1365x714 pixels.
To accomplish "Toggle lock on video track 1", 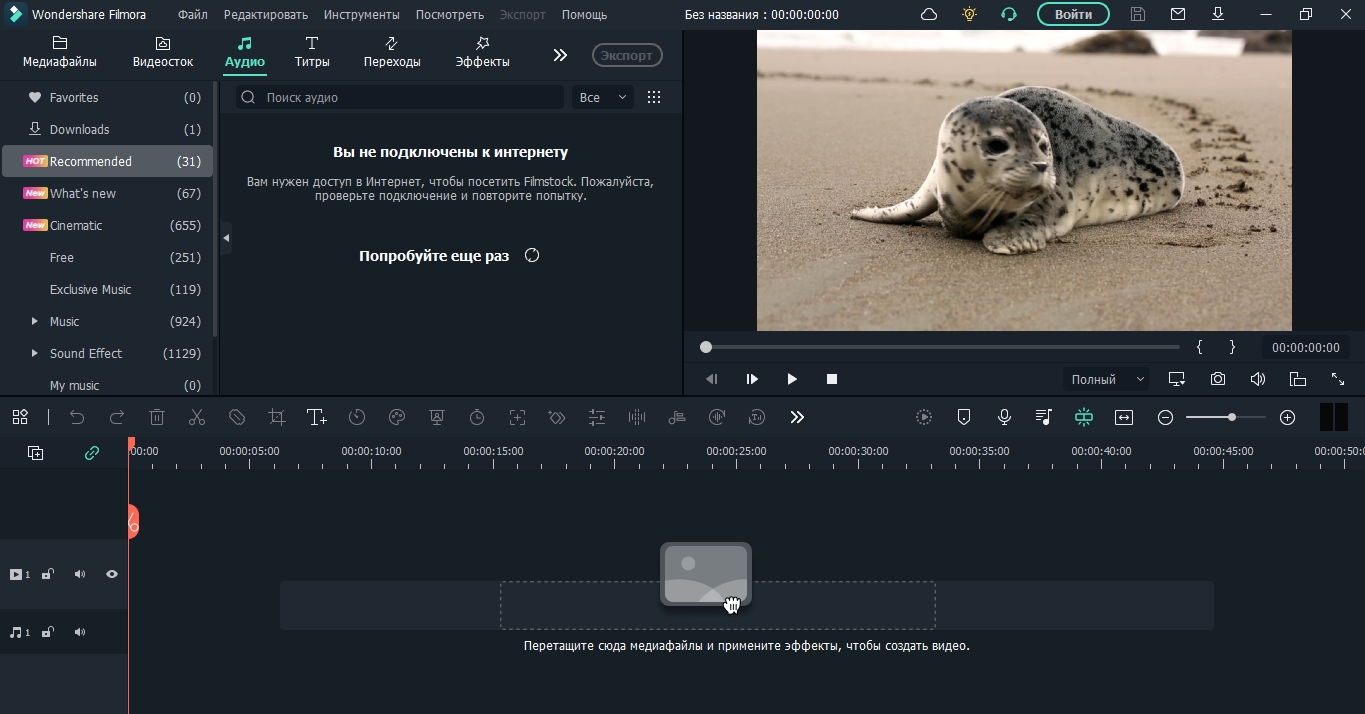I will tap(48, 574).
